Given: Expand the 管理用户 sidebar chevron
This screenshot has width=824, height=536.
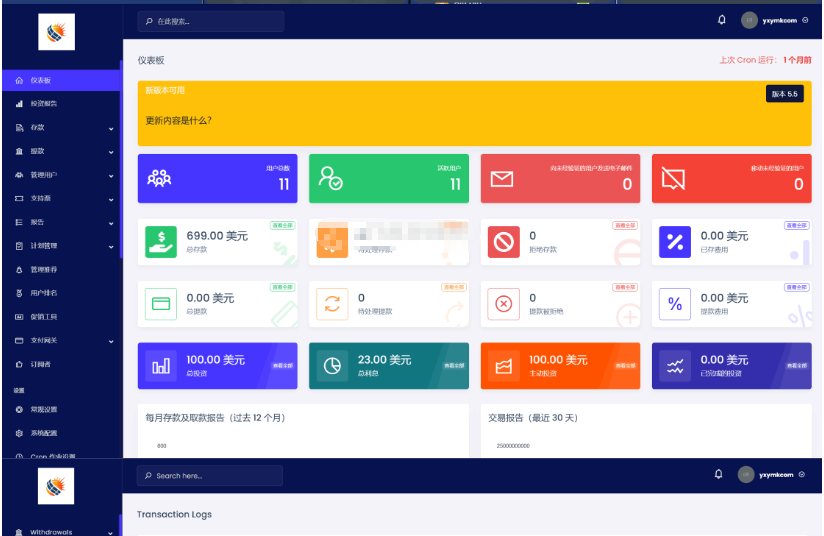Looking at the screenshot, I should (x=111, y=176).
